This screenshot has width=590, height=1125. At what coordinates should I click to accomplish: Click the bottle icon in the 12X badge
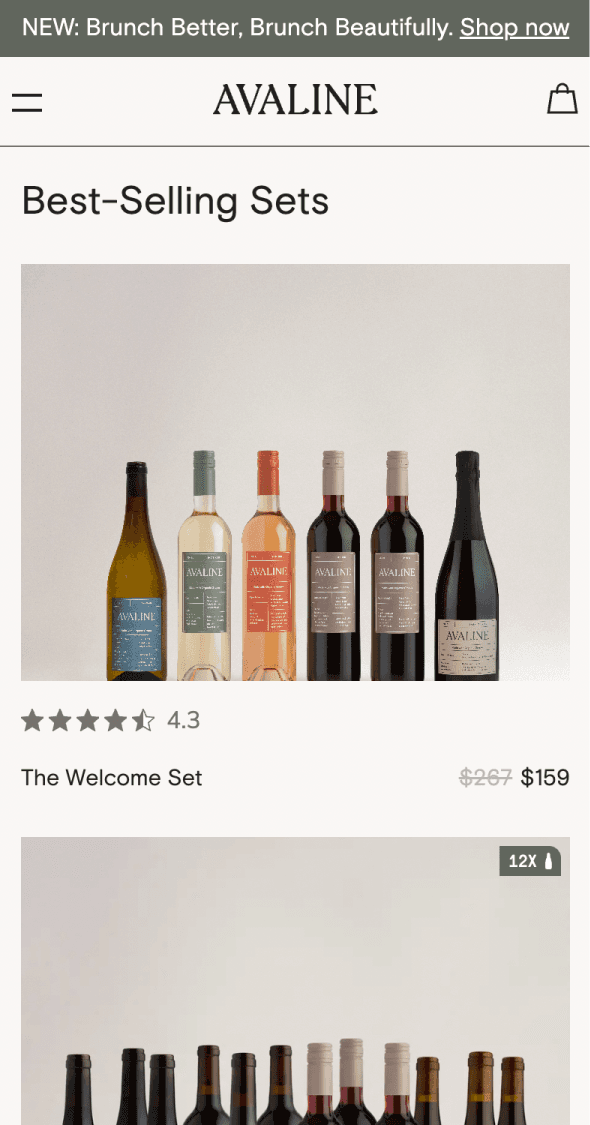click(x=548, y=861)
